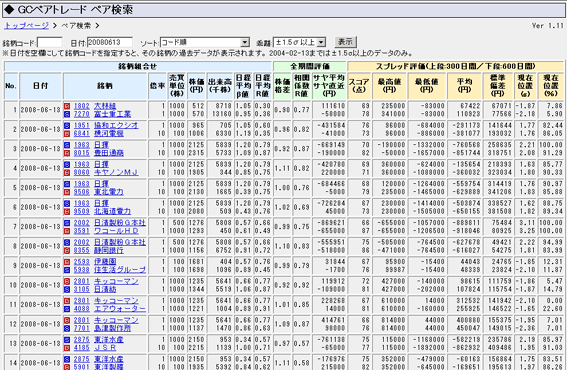567x370 pixels.
Task: Click the blue marker icon beside code 3105
Action: click(67, 289)
